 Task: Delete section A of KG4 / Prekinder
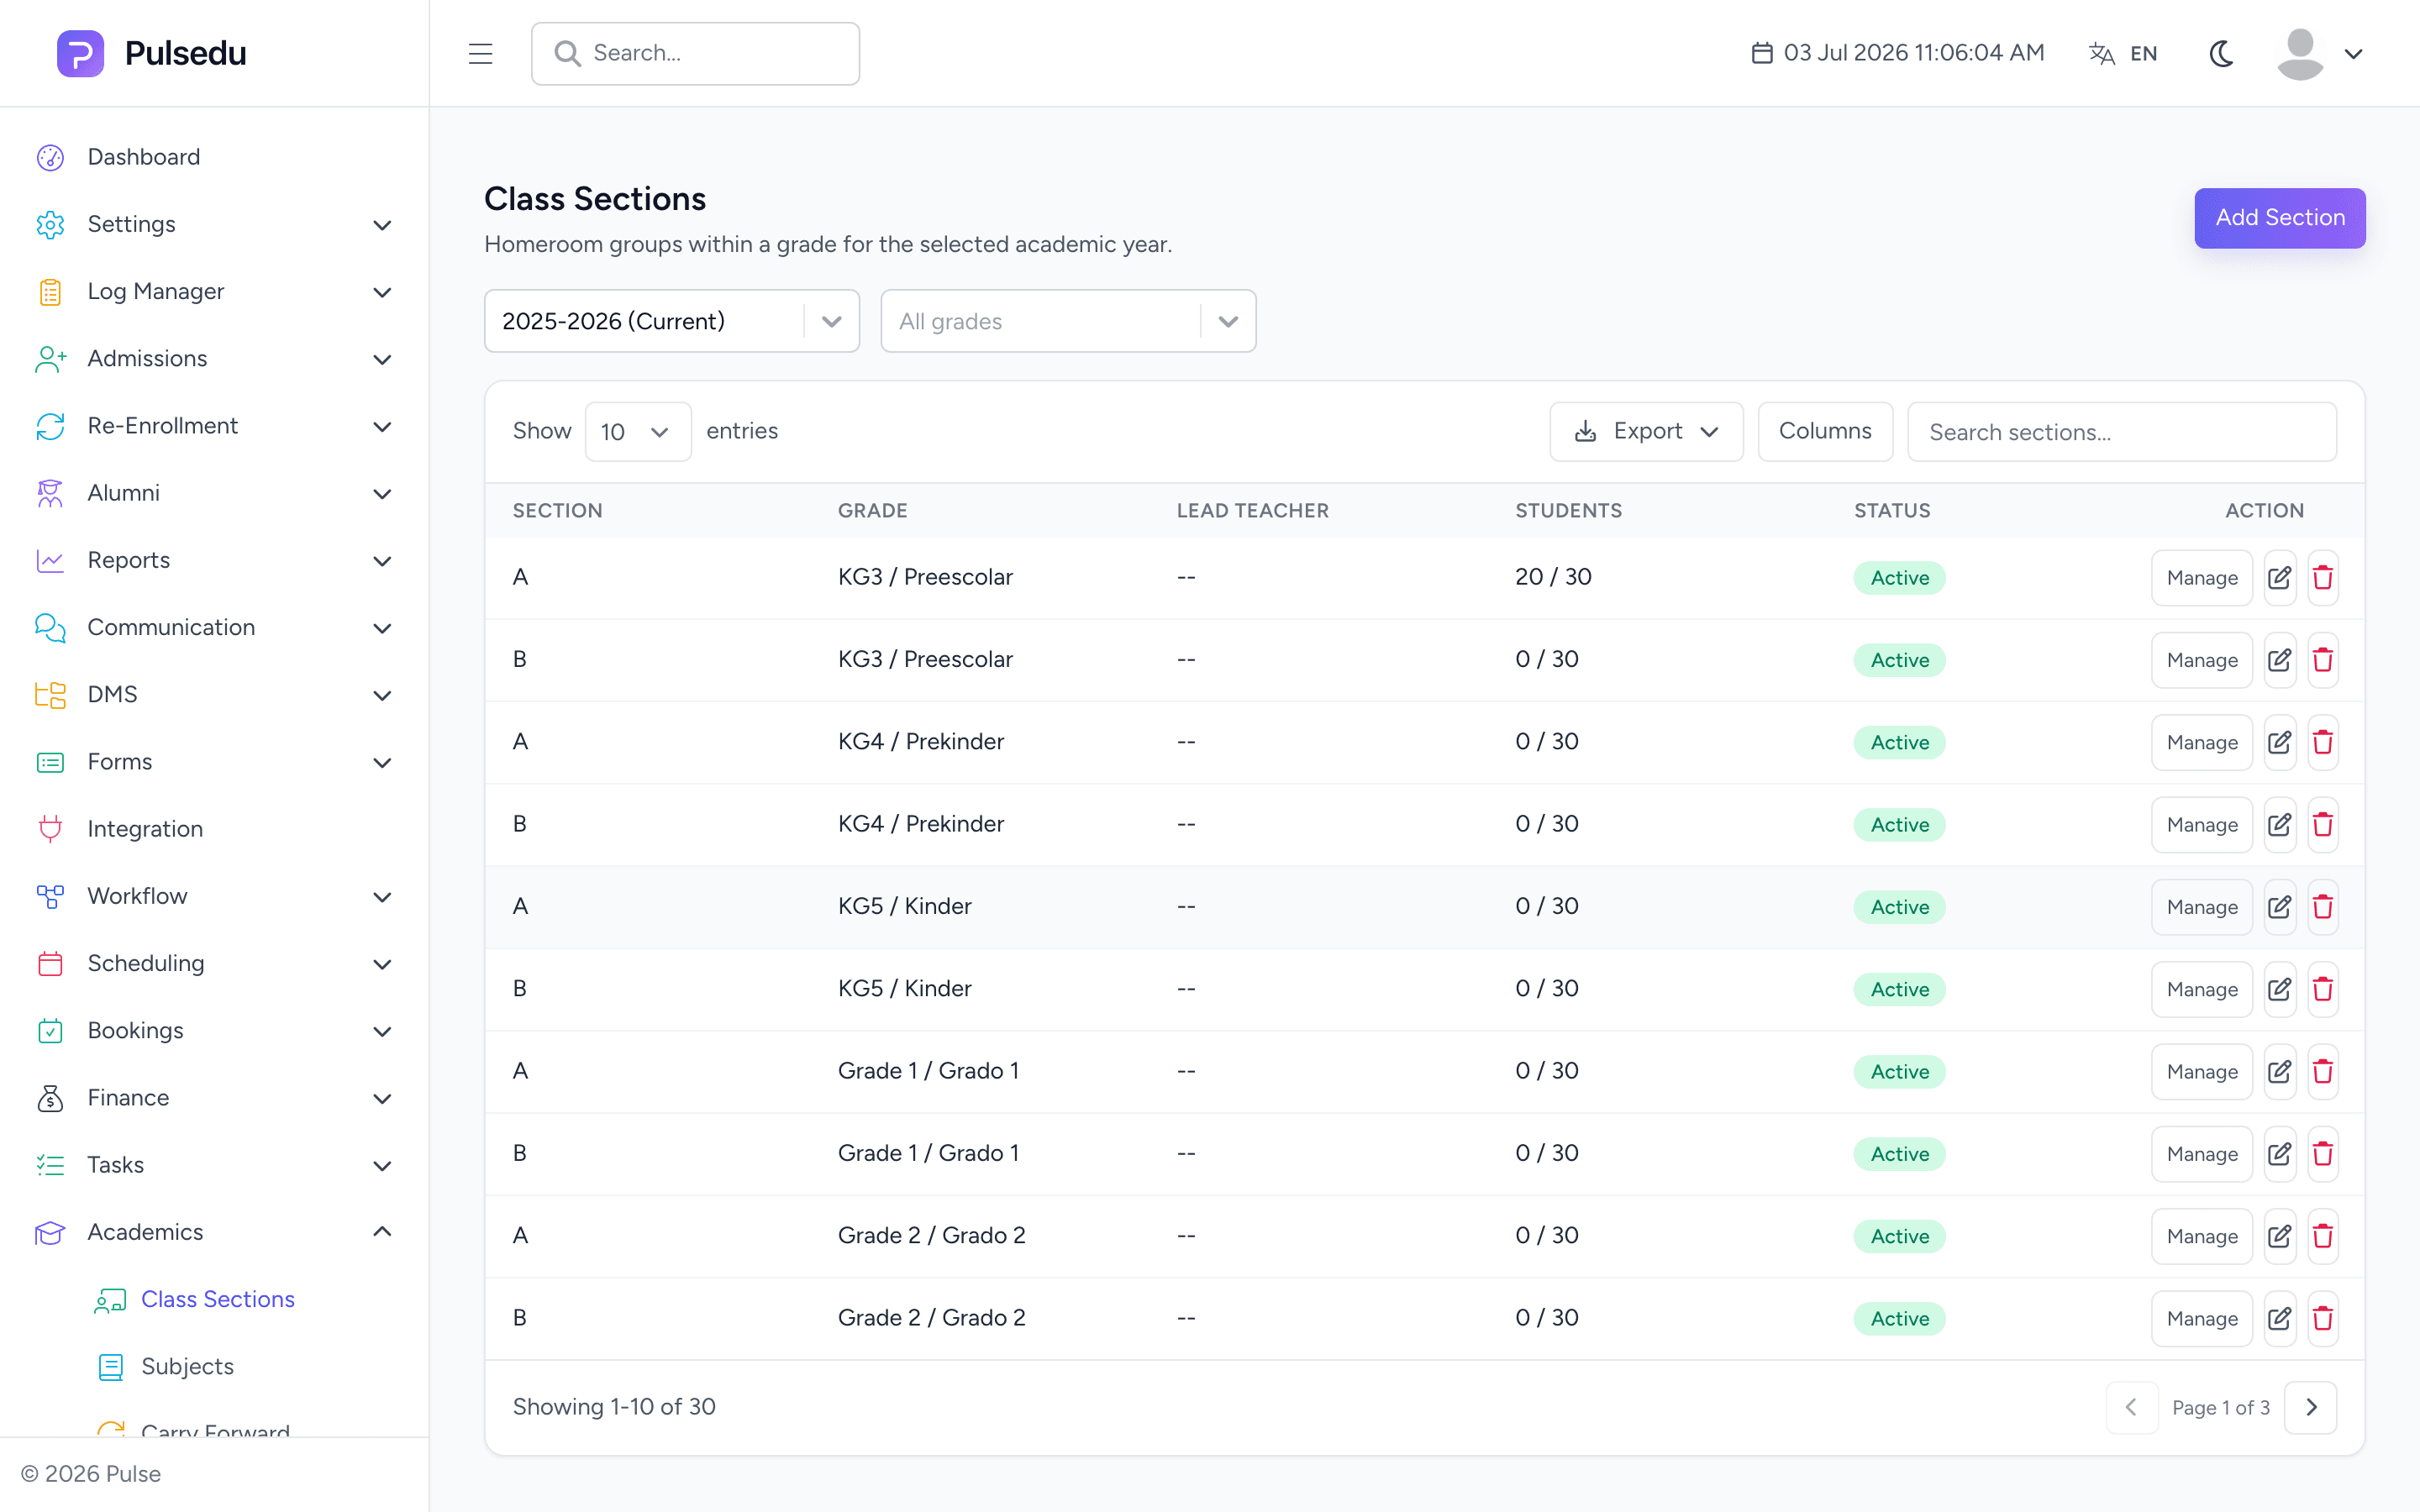pos(2322,742)
